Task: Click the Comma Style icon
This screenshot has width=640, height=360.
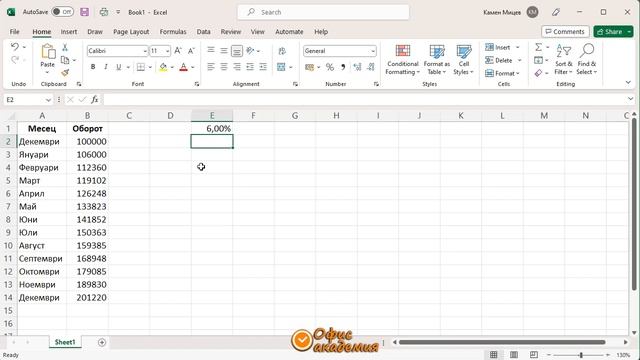Action: tap(343, 67)
